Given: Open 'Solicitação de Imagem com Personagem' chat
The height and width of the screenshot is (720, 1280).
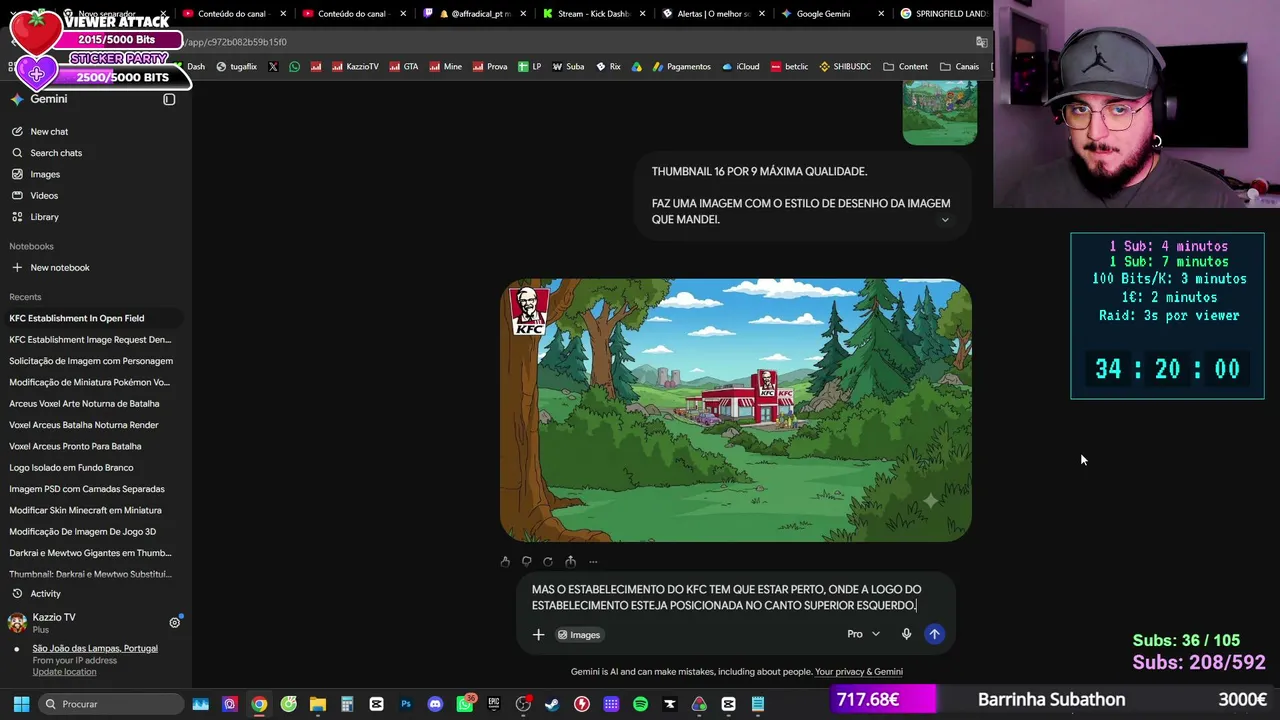Looking at the screenshot, I should click(92, 361).
